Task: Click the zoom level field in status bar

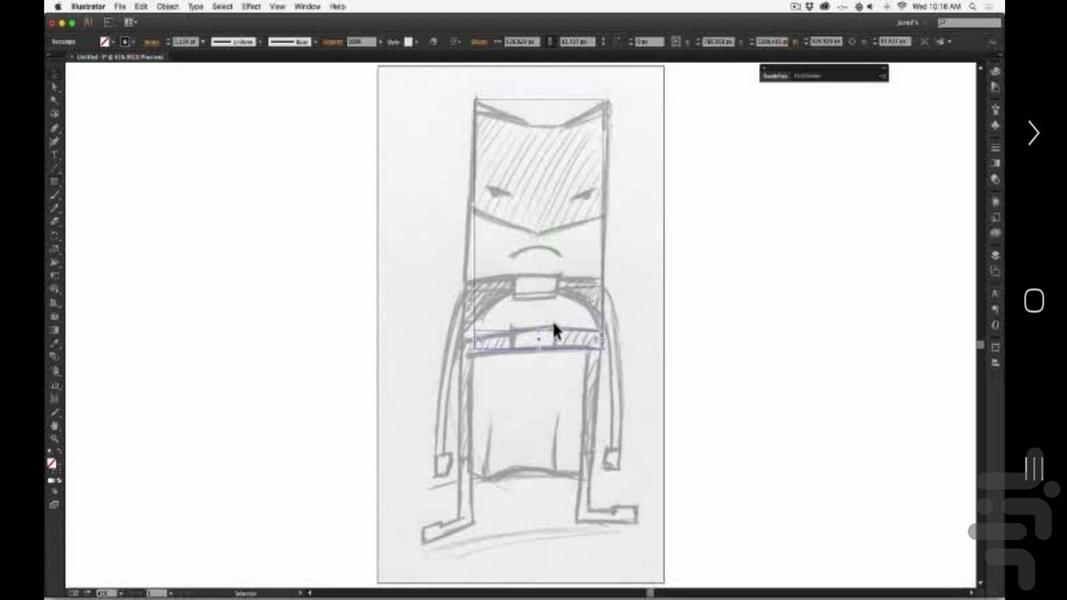Action: (105, 593)
